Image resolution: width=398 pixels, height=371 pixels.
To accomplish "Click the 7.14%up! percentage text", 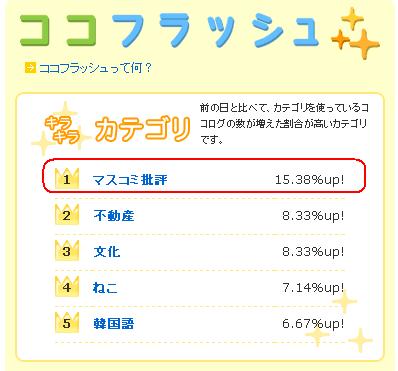I will pos(313,288).
